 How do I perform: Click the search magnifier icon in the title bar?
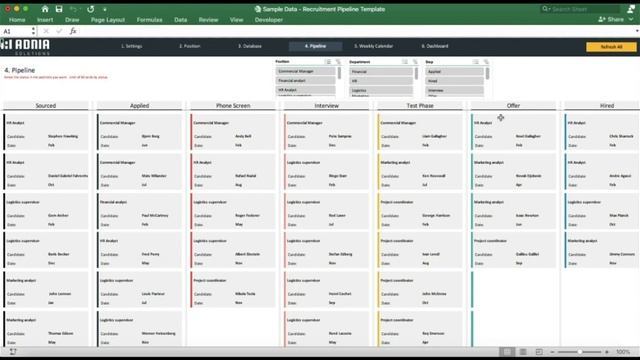pos(545,9)
